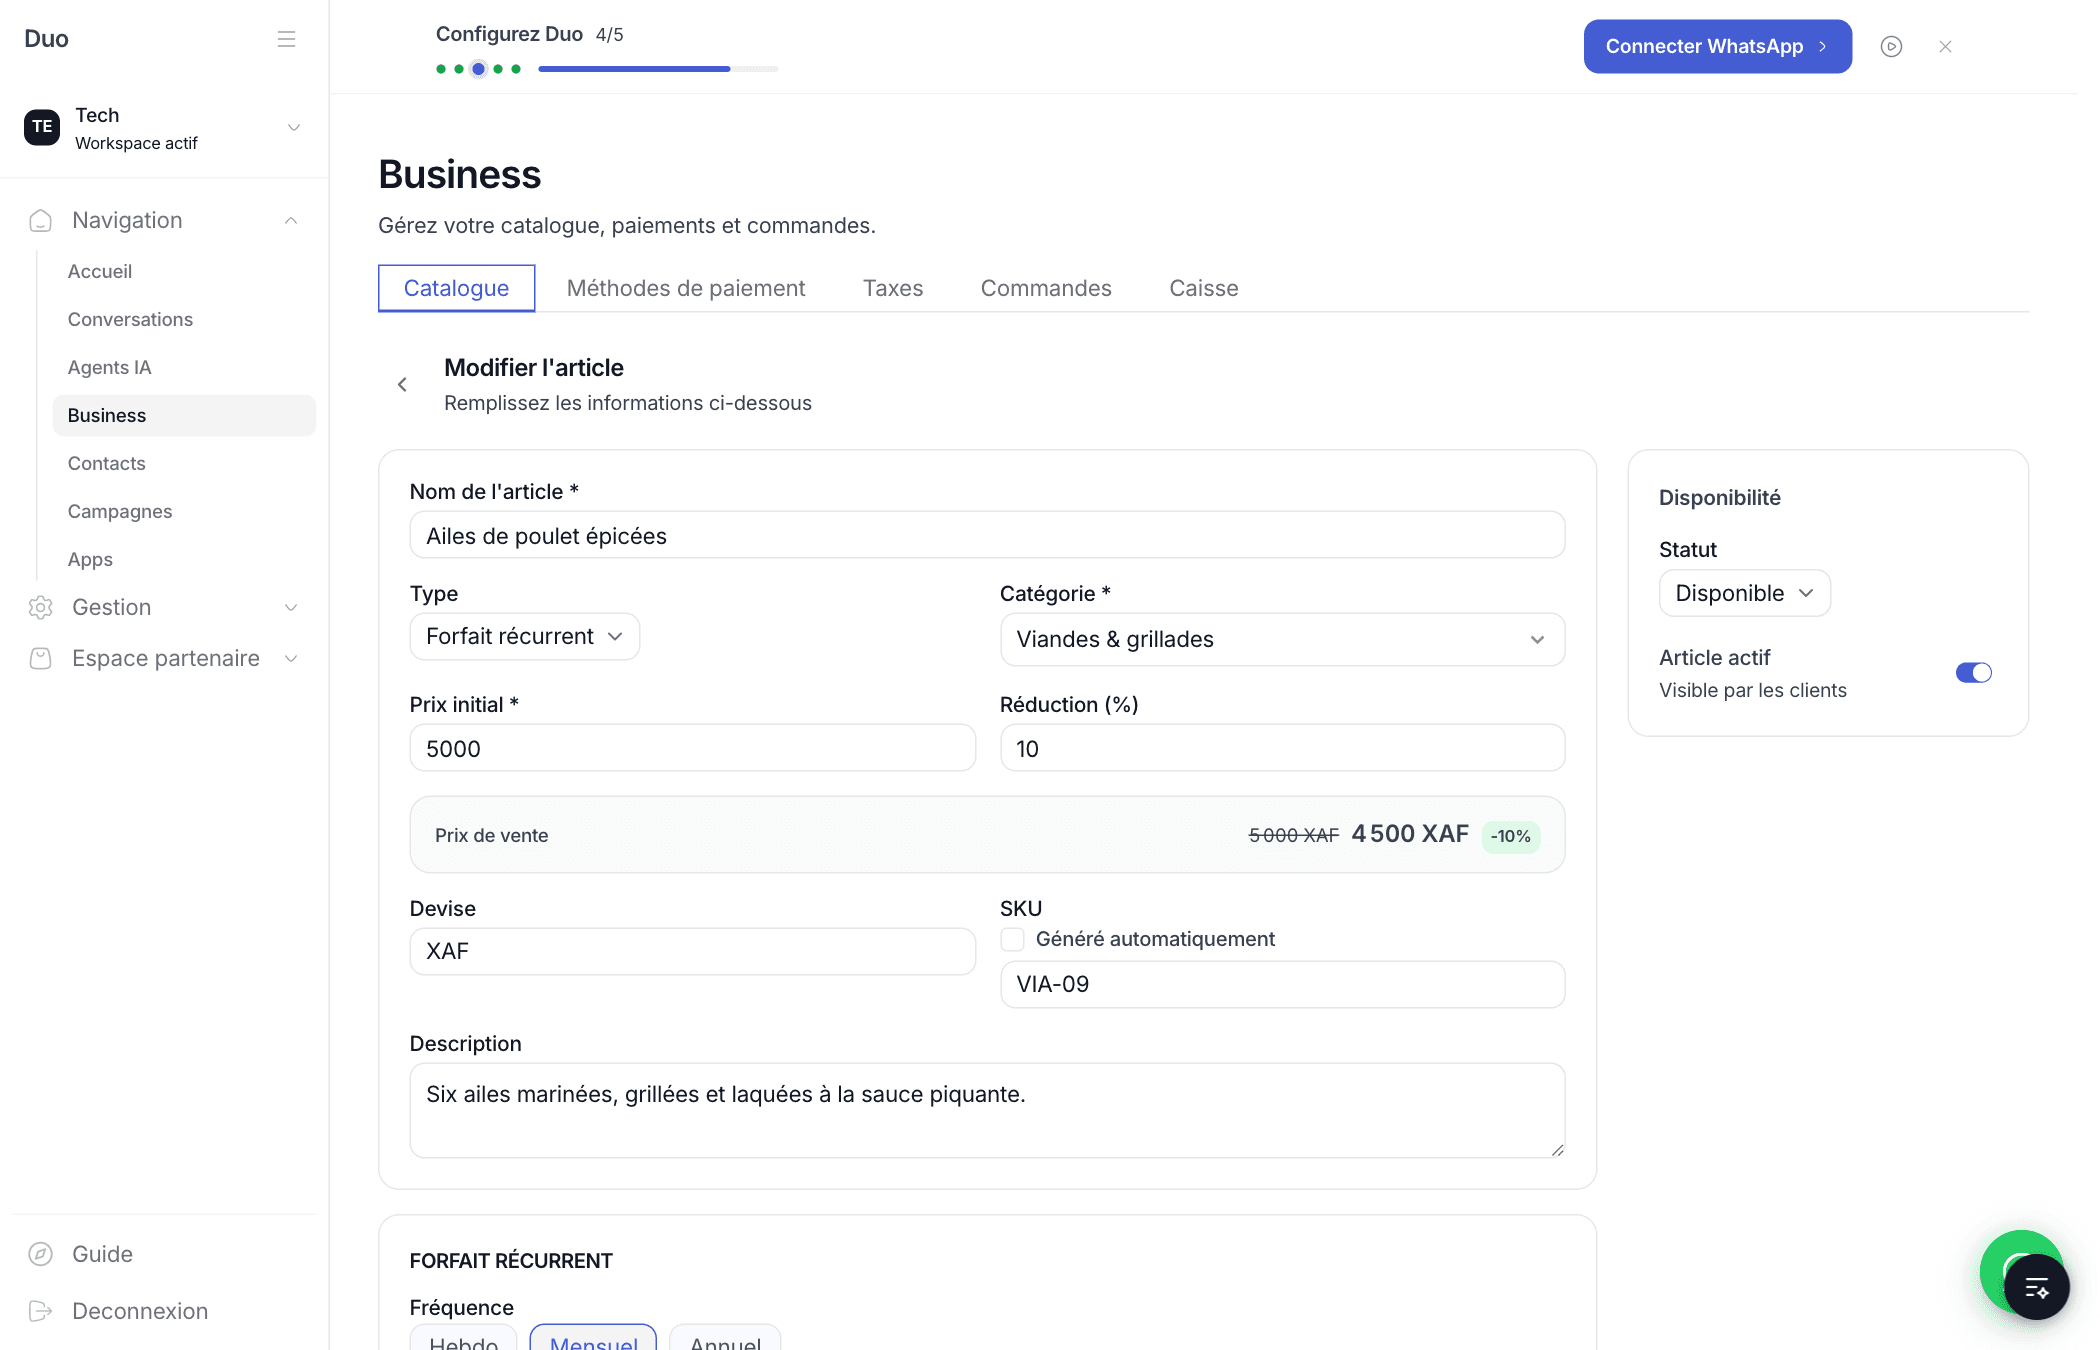Click the Espace partenaire bag icon
The width and height of the screenshot is (2100, 1350).
tap(41, 658)
